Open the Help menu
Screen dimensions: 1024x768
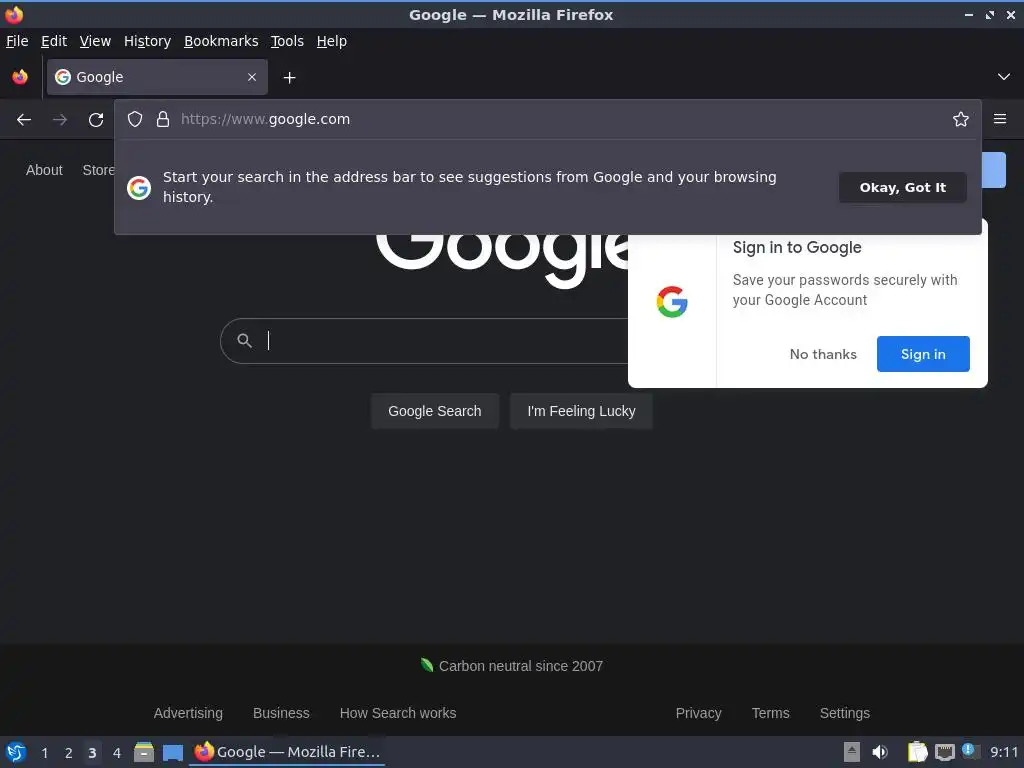click(332, 41)
